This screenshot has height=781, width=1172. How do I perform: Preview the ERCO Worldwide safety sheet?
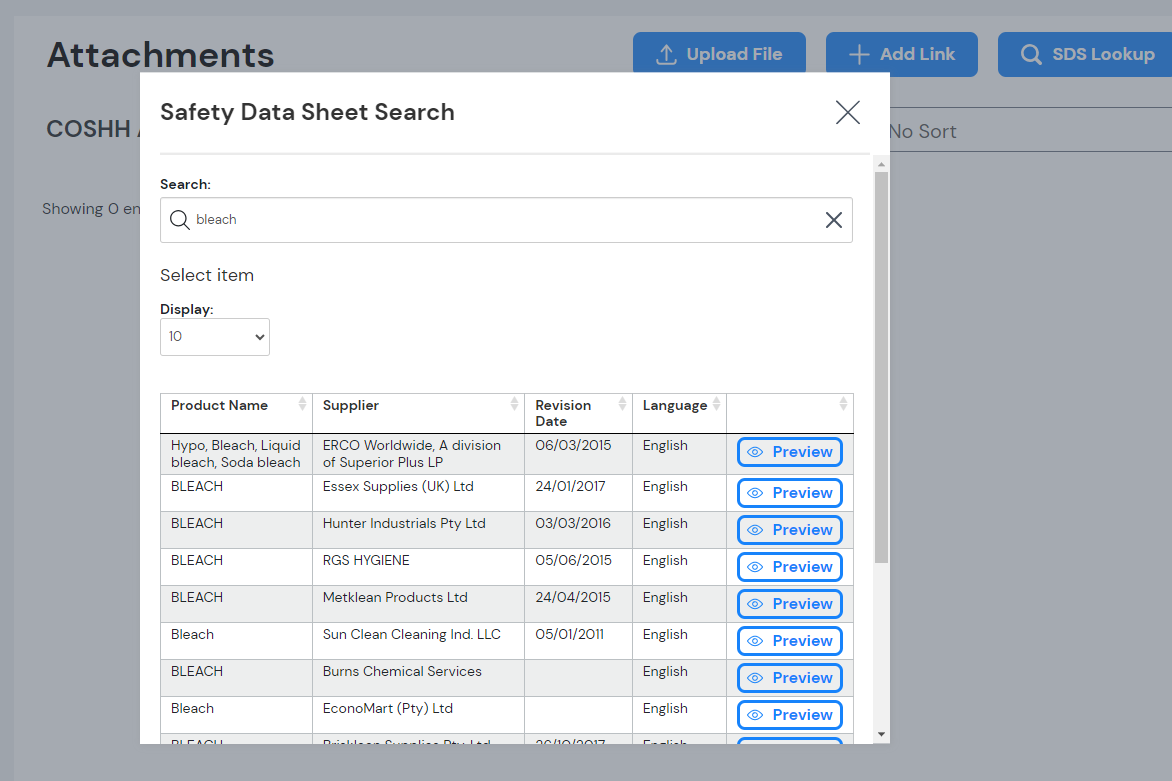790,452
